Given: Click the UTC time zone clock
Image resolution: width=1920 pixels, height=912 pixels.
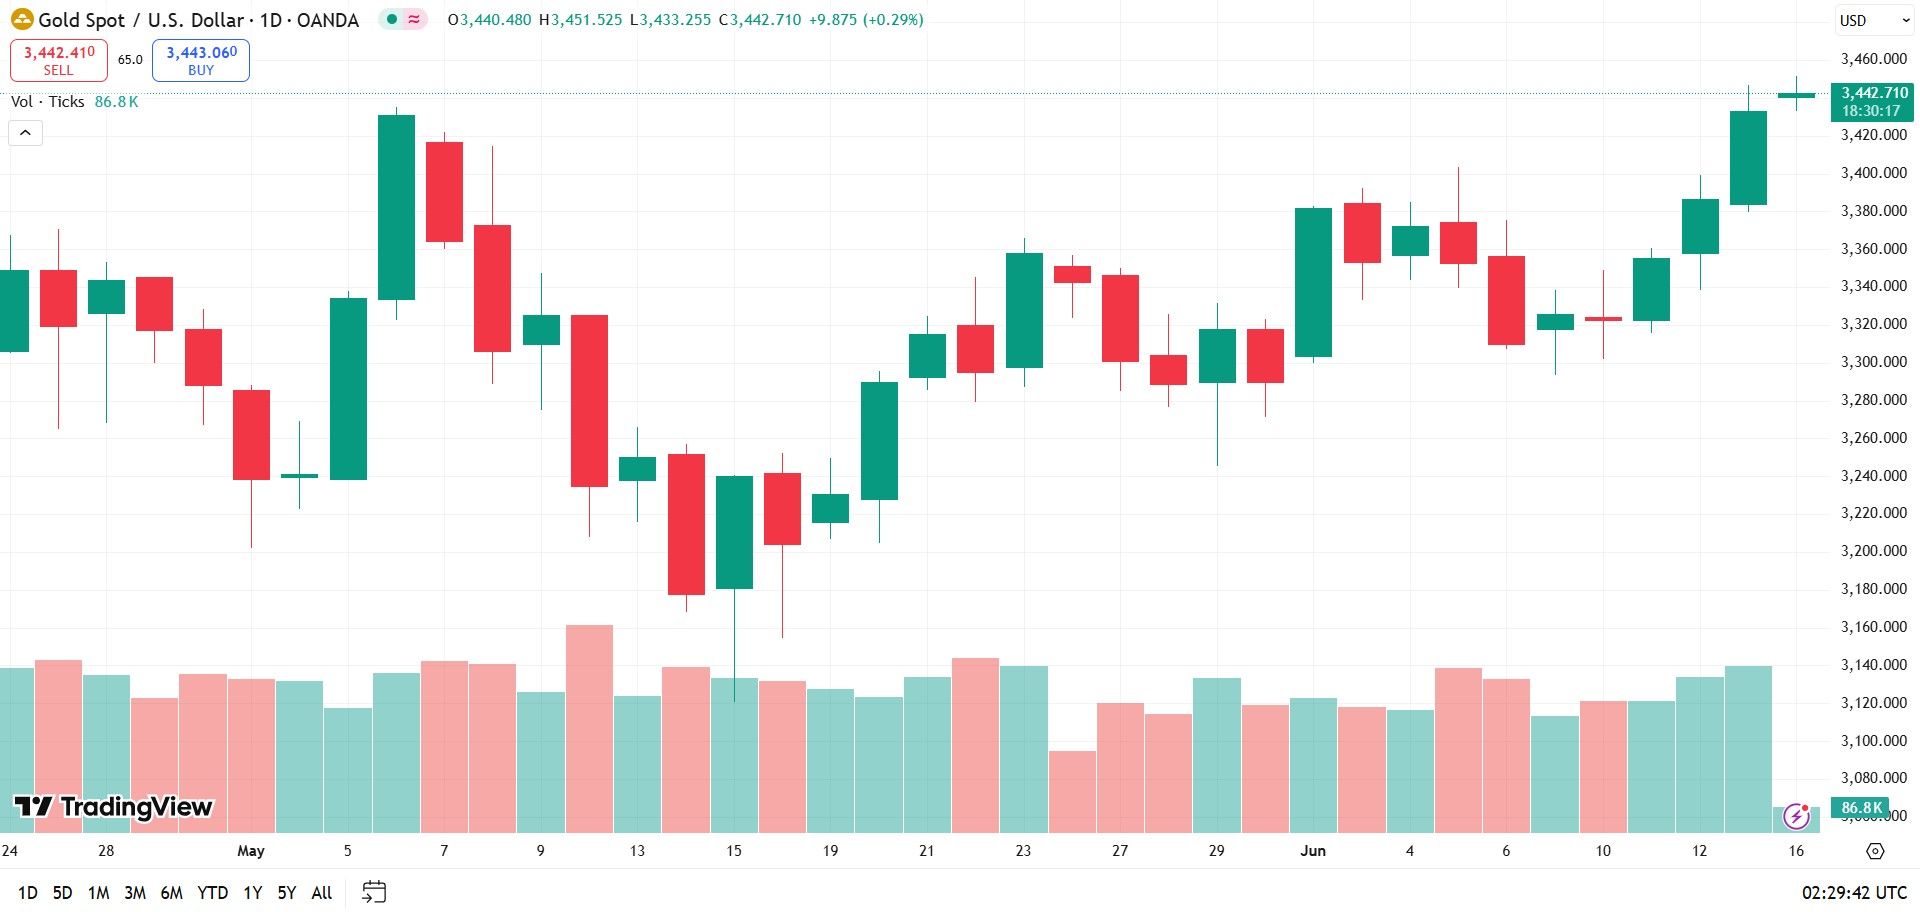Looking at the screenshot, I should [x=1854, y=892].
